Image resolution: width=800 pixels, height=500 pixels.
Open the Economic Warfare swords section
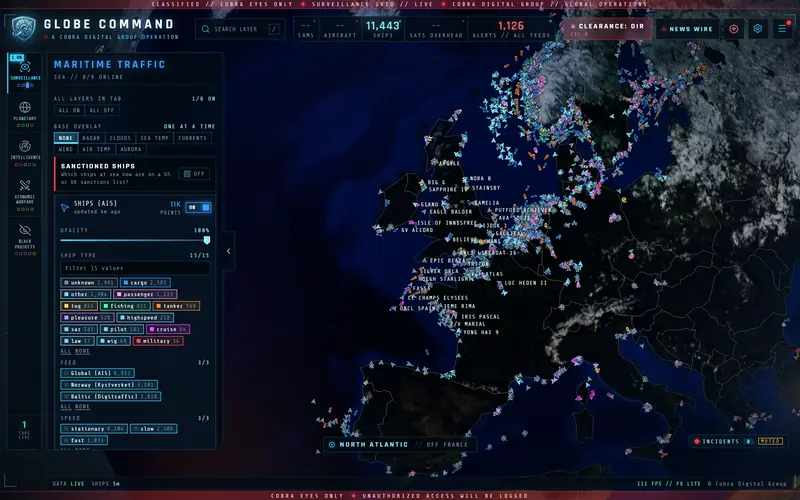(x=24, y=194)
